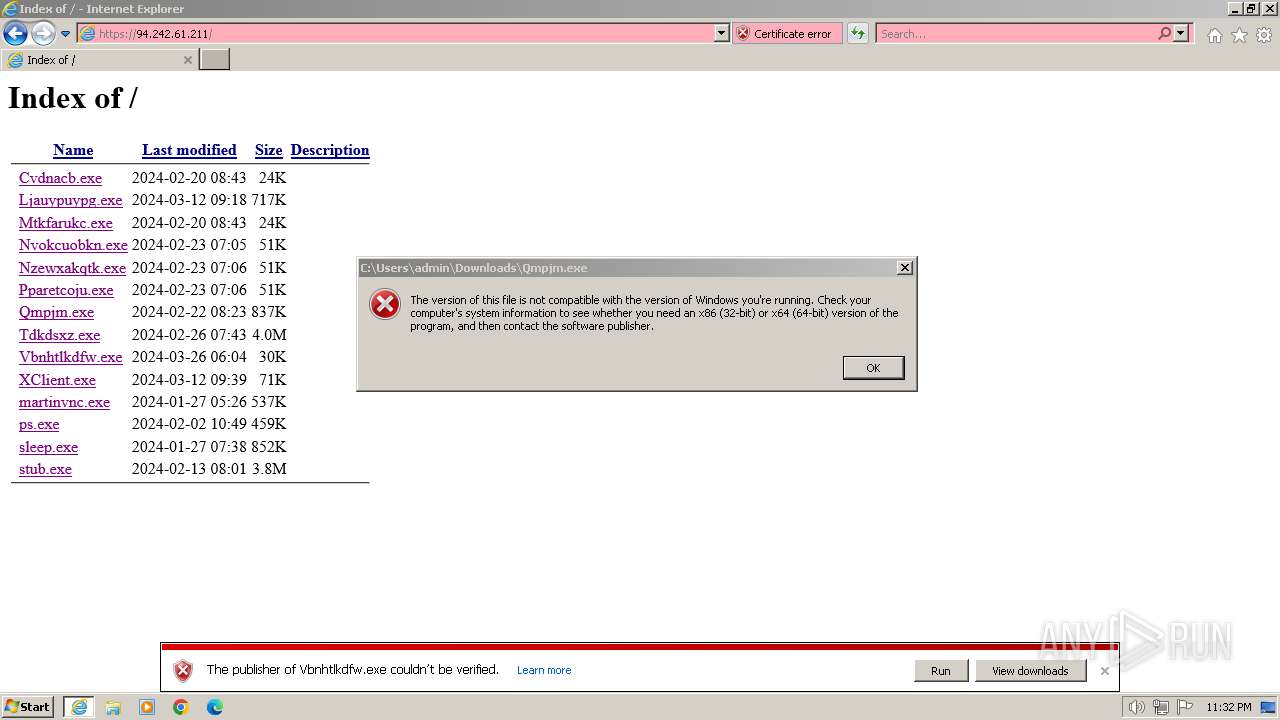1280x720 pixels.
Task: Open Pparetcoju.exe link
Action: pyautogui.click(x=66, y=290)
